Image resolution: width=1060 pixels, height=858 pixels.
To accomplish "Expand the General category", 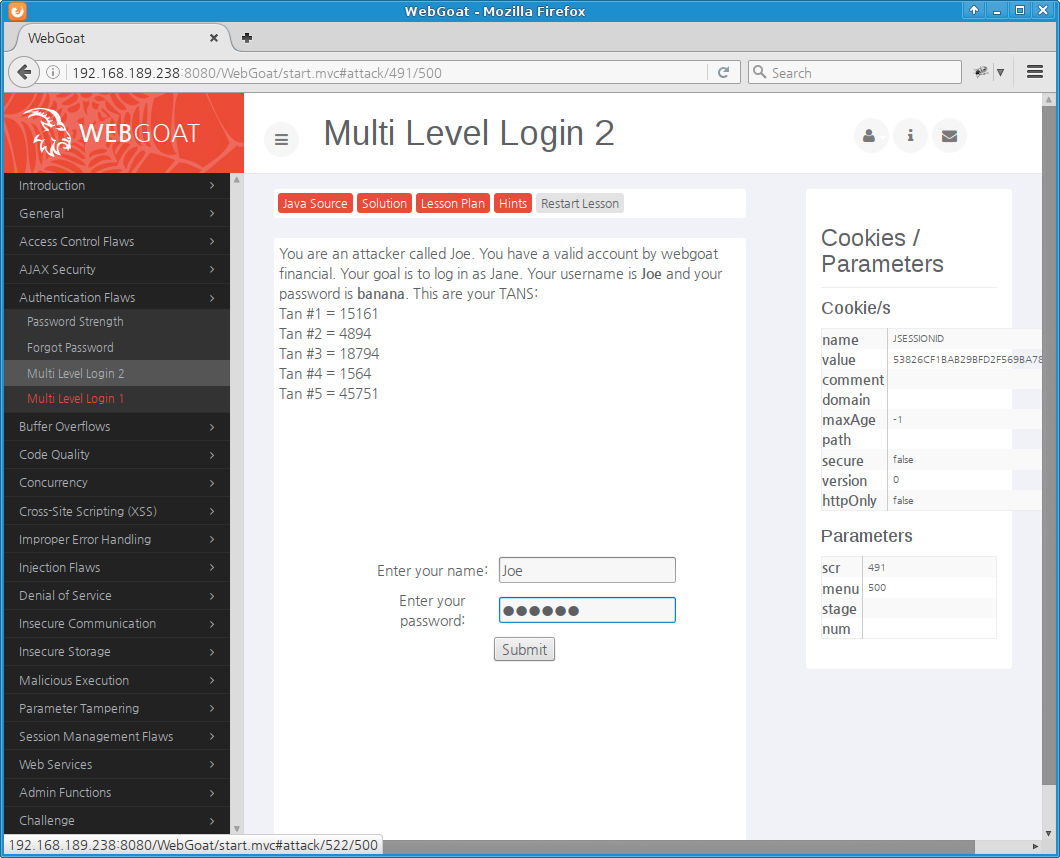I will [117, 213].
